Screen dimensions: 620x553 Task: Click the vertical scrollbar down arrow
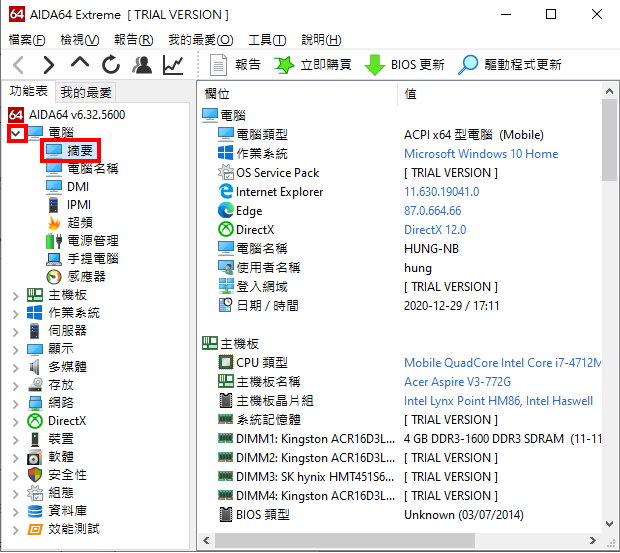click(609, 524)
